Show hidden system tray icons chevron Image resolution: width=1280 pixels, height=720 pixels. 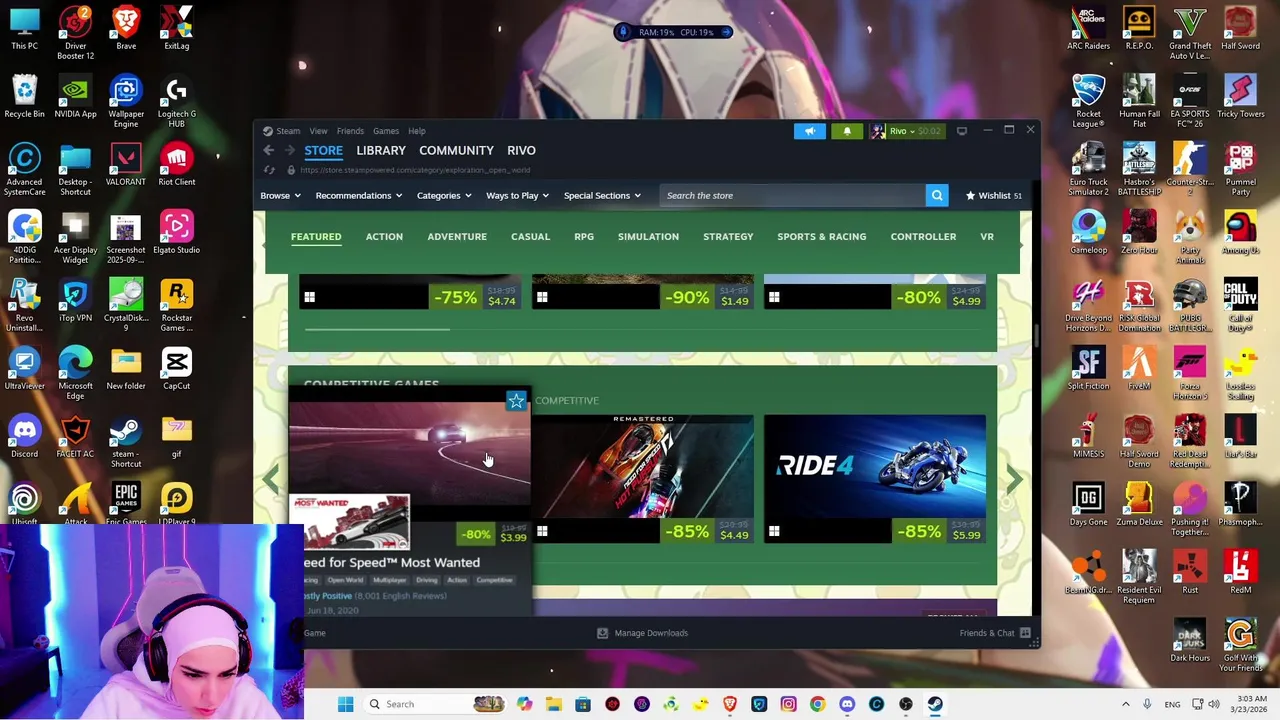(1125, 704)
